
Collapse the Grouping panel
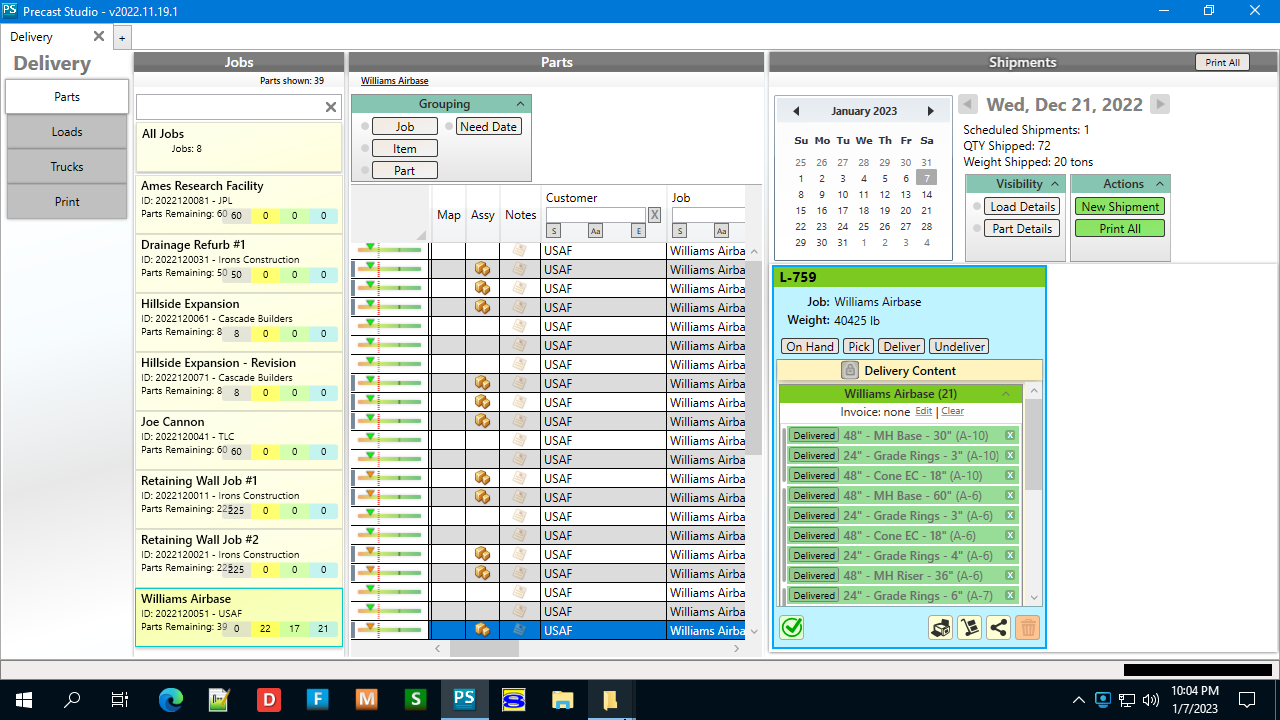pos(520,104)
